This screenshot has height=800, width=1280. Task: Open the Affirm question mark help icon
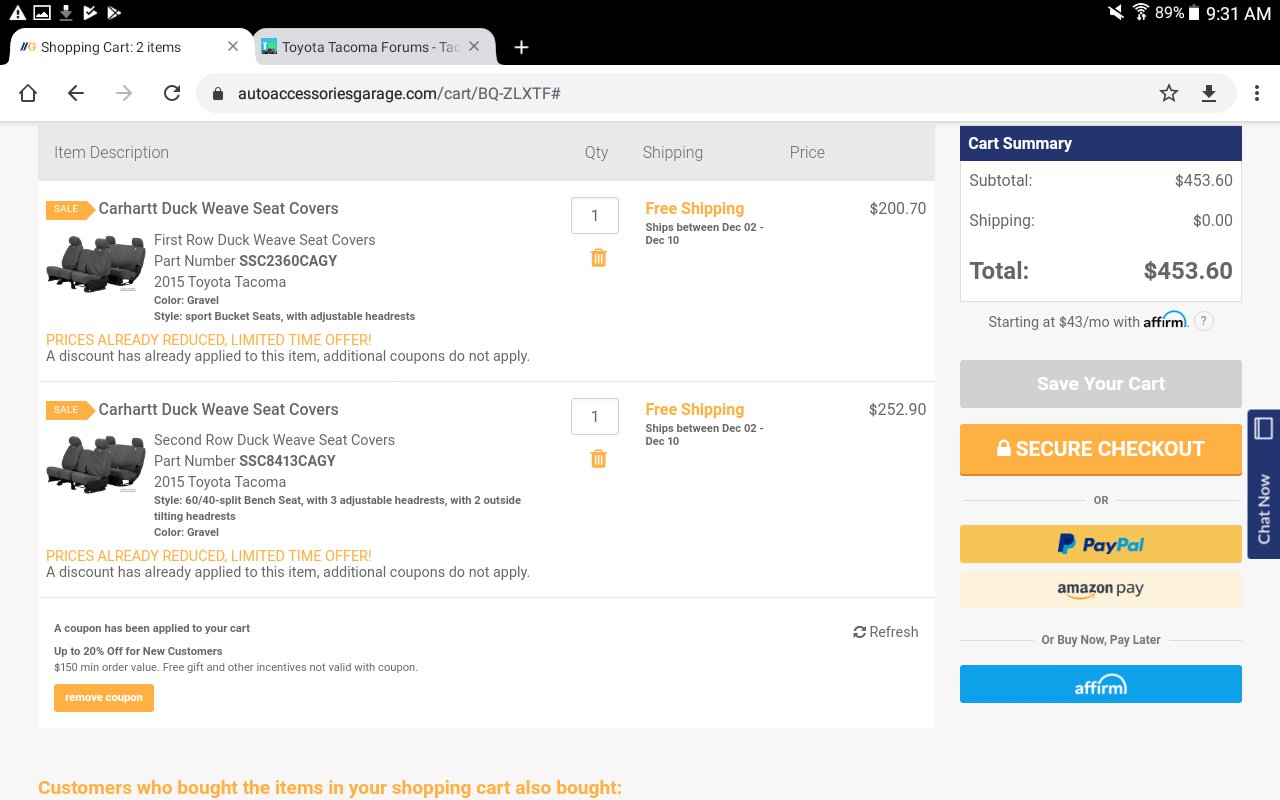1204,321
